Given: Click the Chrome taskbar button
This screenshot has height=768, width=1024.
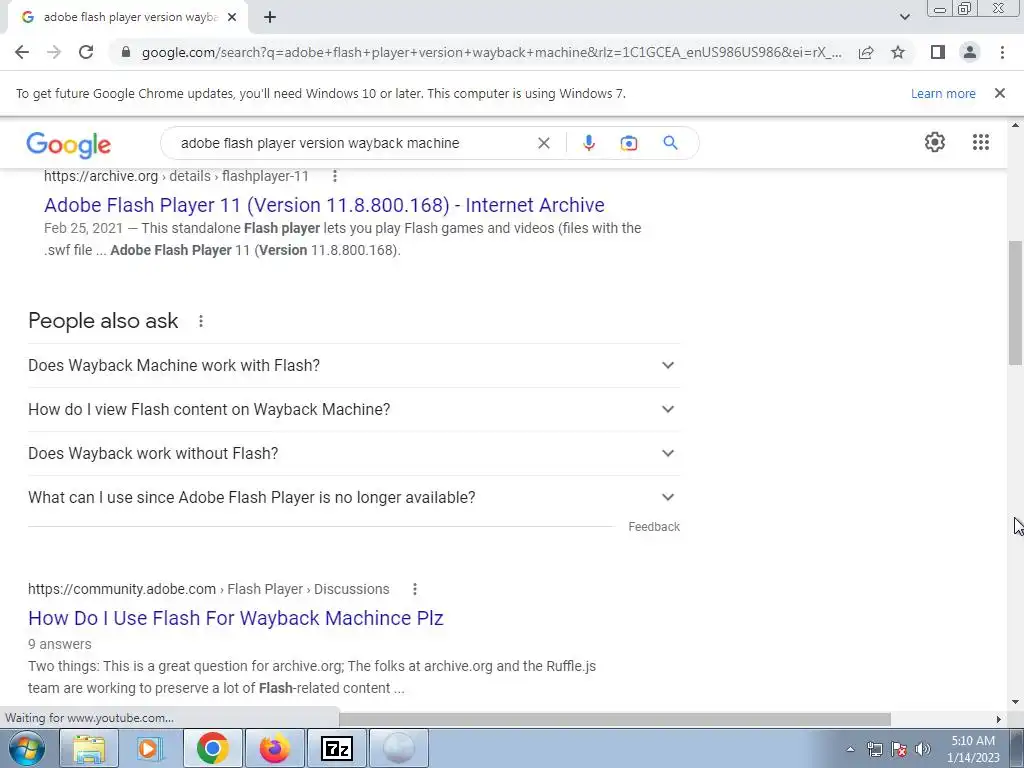Looking at the screenshot, I should coord(212,748).
